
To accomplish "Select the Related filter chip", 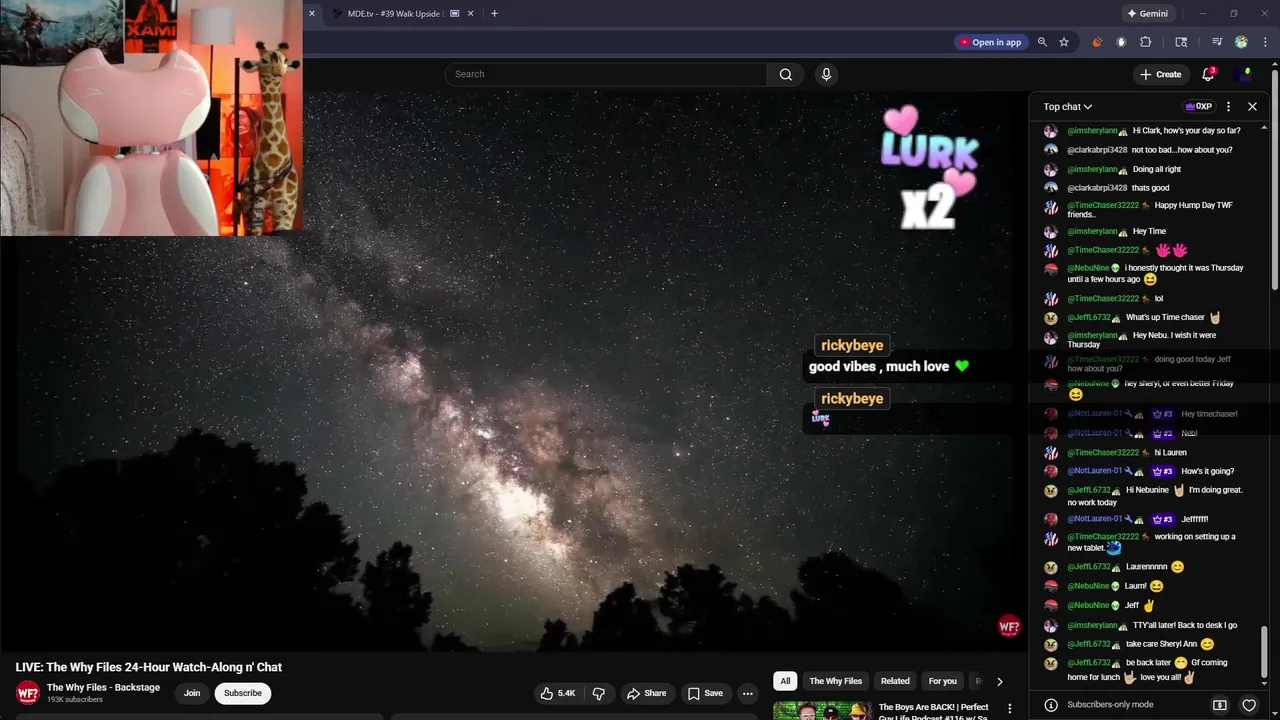I will tap(895, 681).
